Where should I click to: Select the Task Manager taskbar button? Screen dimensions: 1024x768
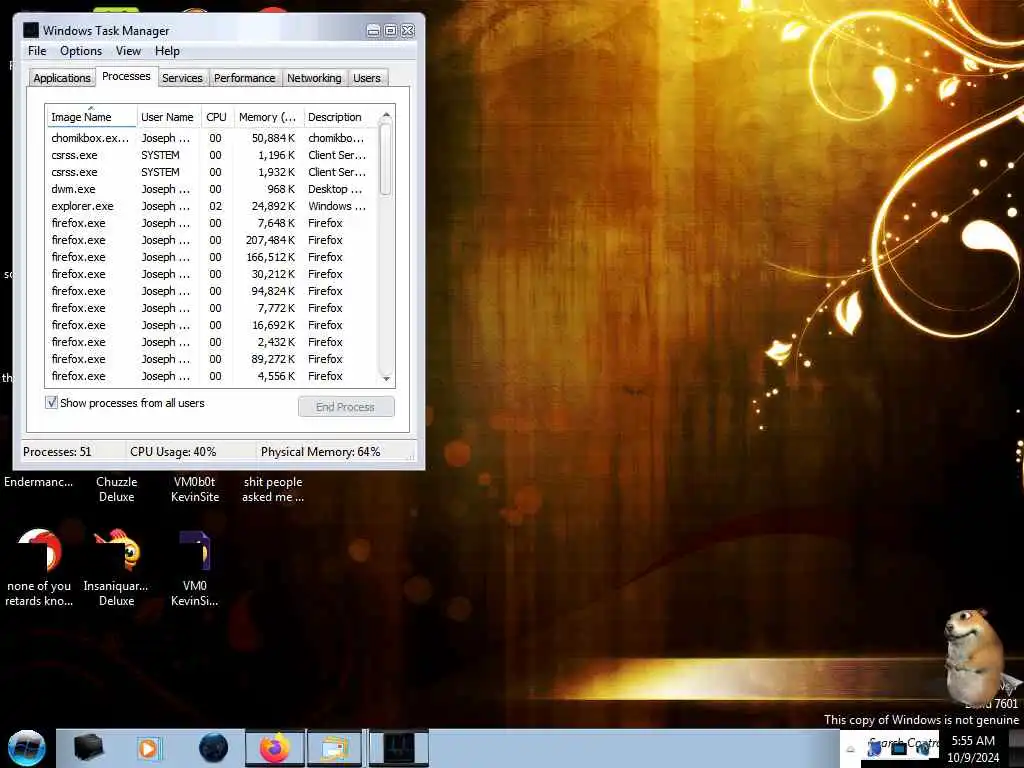click(x=398, y=748)
